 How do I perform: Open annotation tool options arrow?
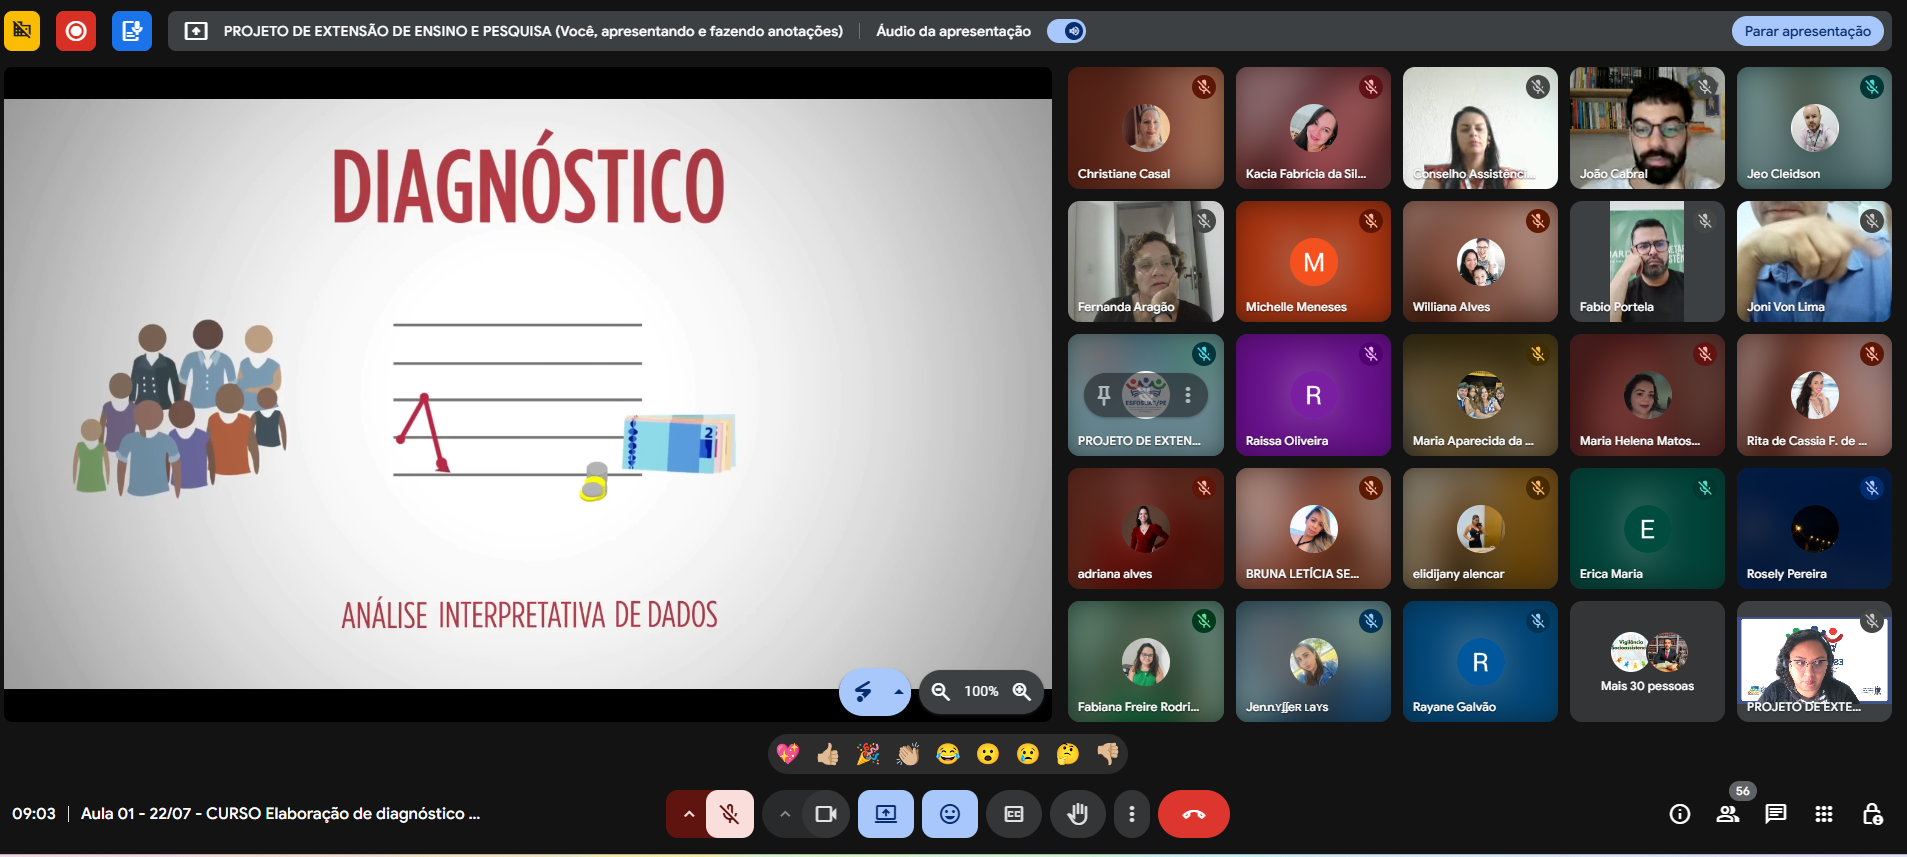[x=898, y=692]
